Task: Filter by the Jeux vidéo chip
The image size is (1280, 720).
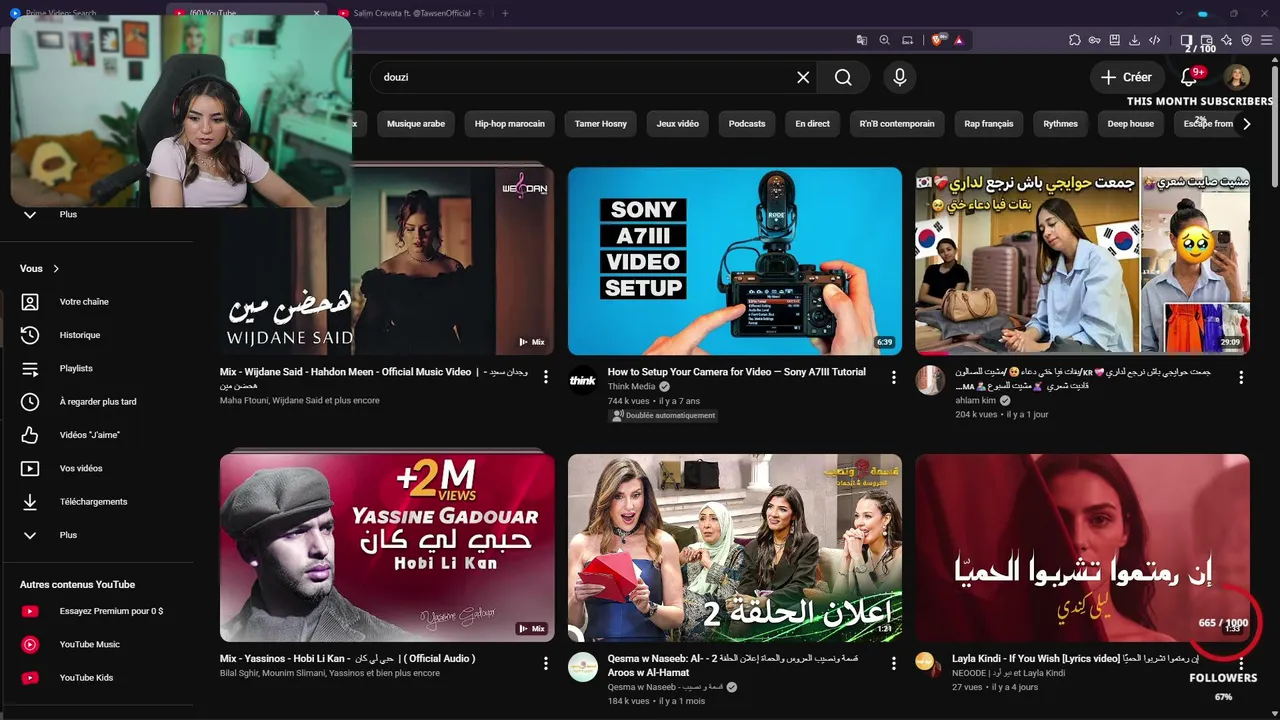Action: [678, 124]
